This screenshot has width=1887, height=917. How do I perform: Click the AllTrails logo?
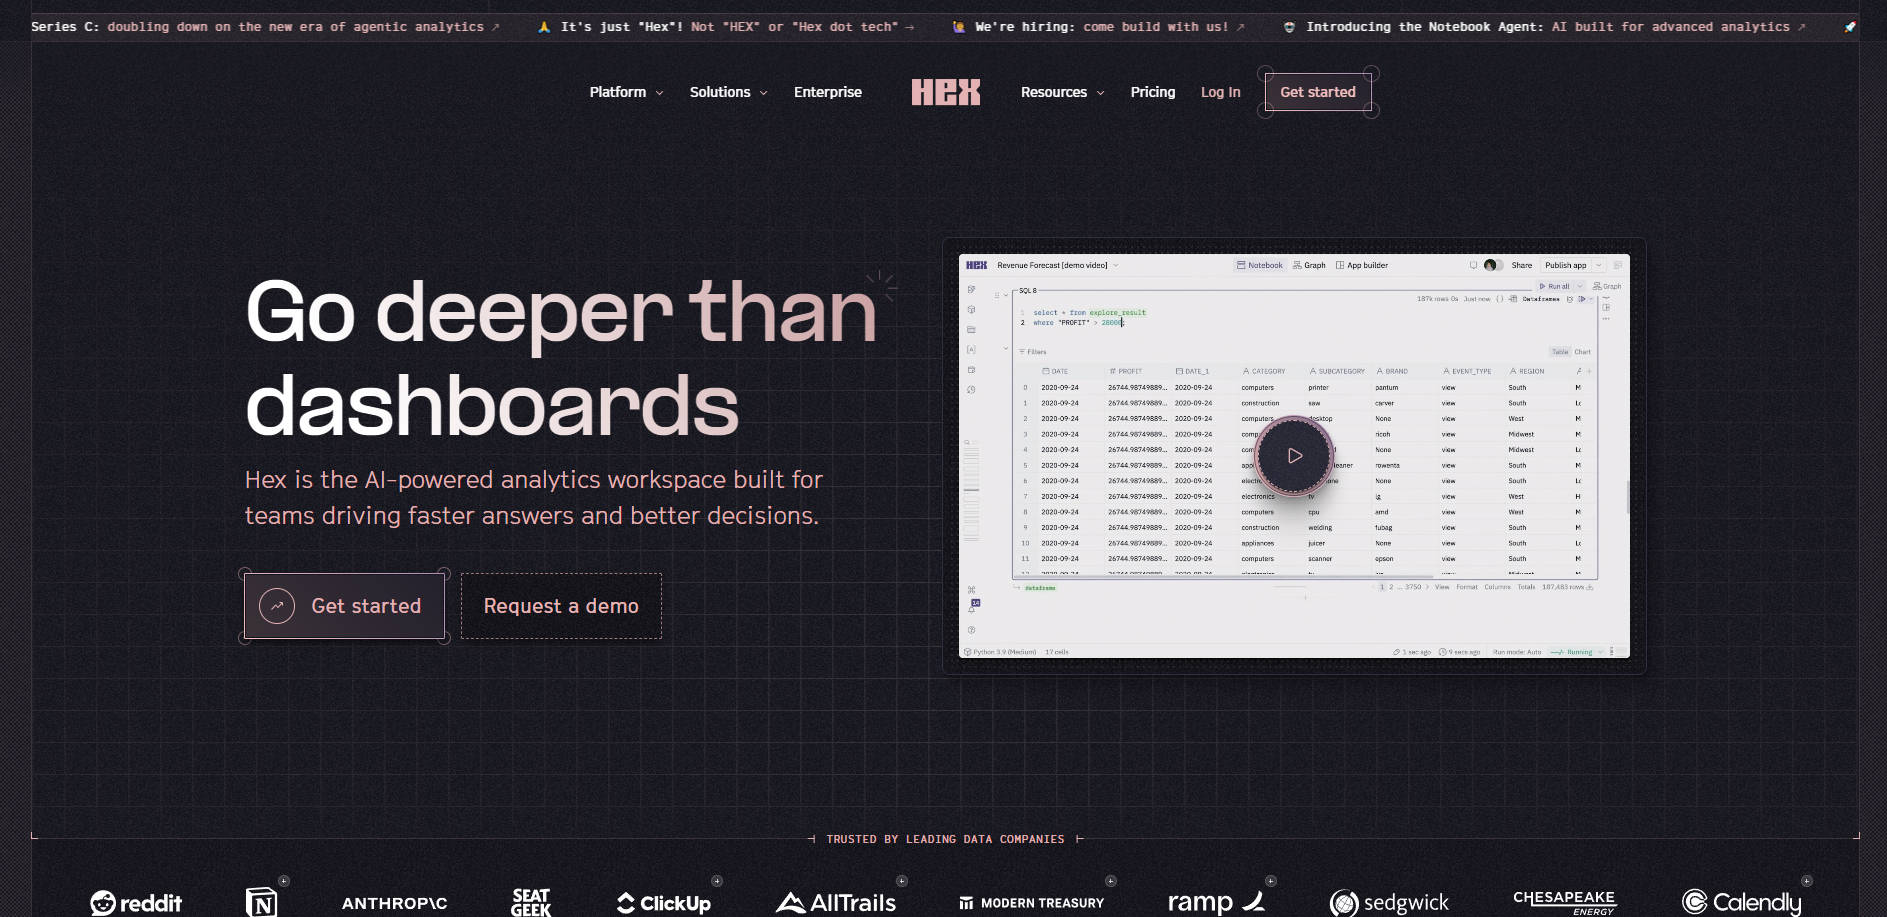[836, 902]
